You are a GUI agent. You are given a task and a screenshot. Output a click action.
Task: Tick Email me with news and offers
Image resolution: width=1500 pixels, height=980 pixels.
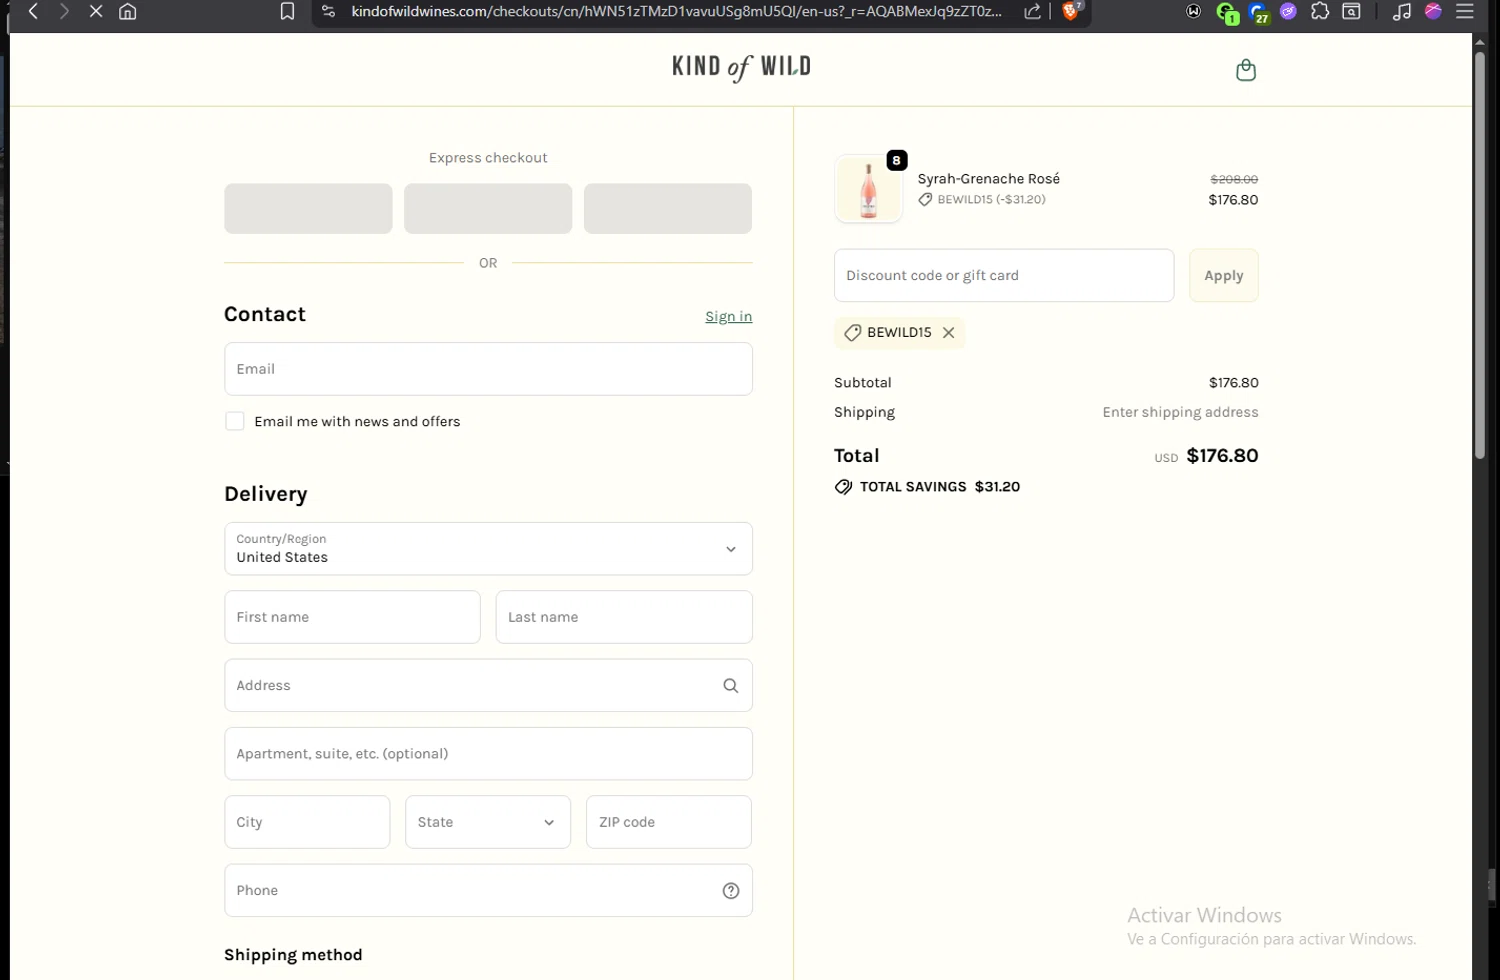[x=235, y=421]
